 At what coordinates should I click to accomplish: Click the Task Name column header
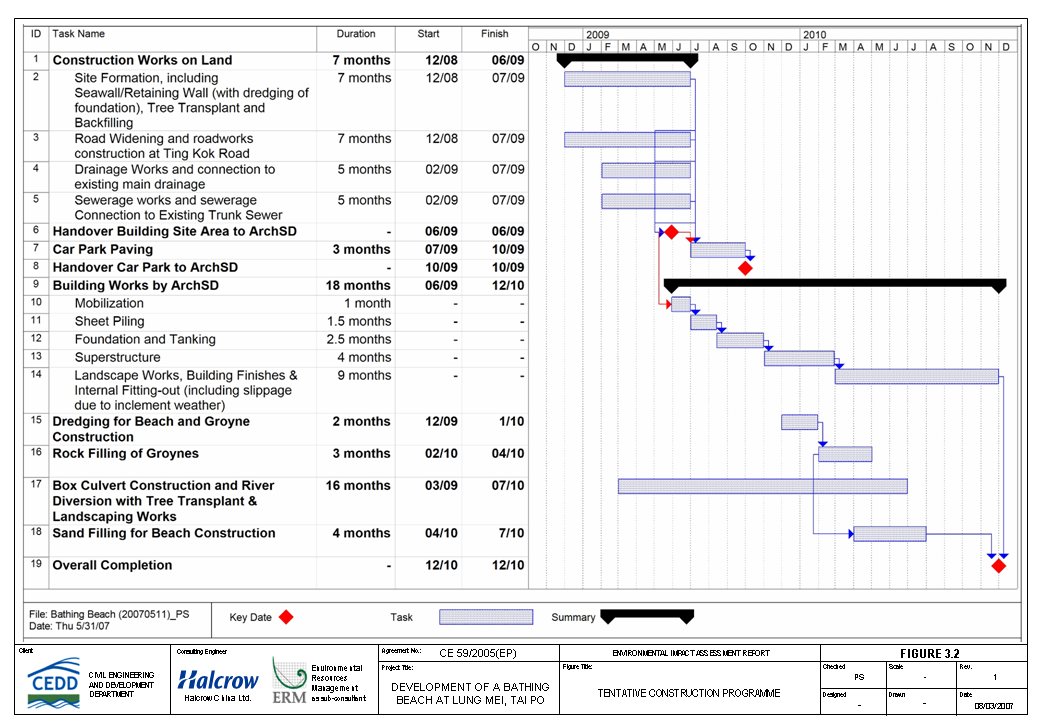79,34
